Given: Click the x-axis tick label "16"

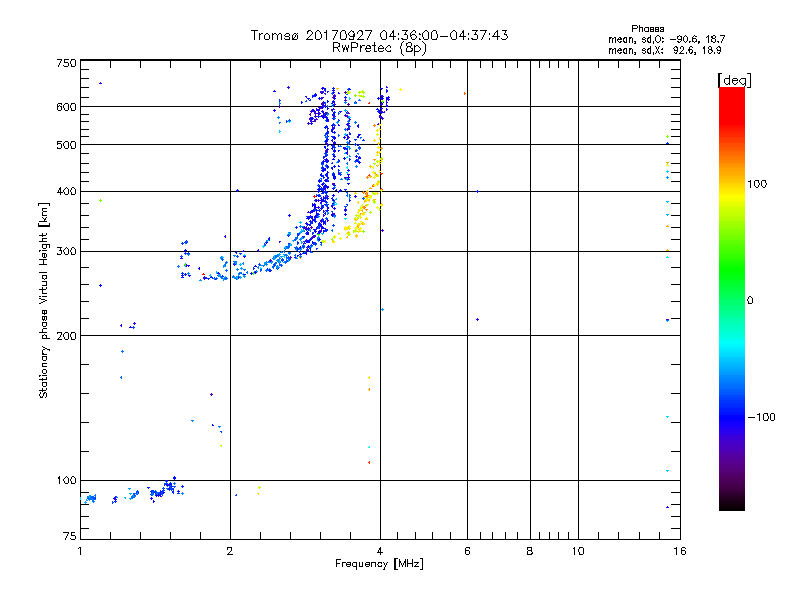Looking at the screenshot, I should click(x=680, y=551).
